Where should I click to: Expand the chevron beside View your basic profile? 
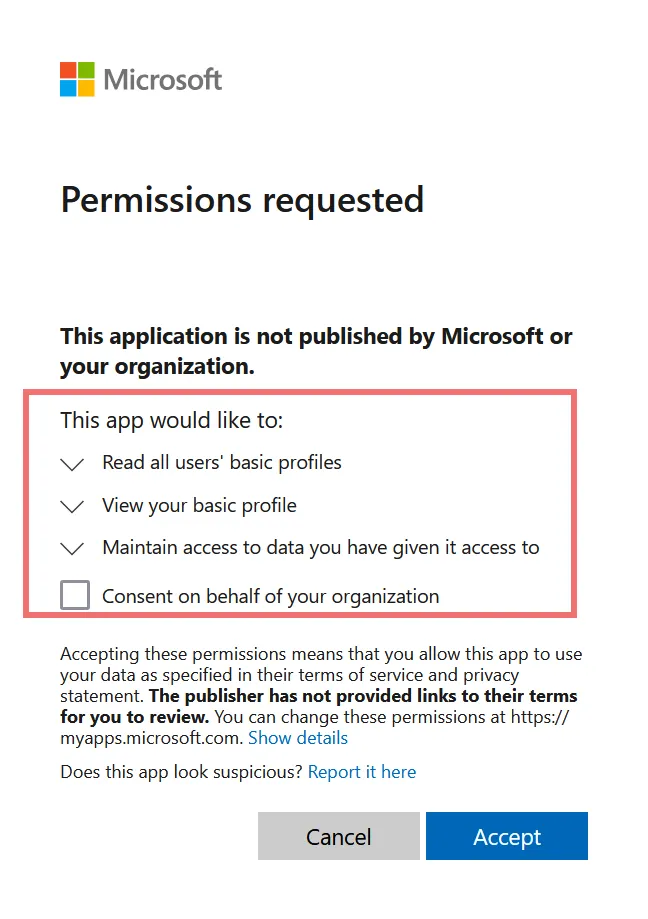pos(72,506)
